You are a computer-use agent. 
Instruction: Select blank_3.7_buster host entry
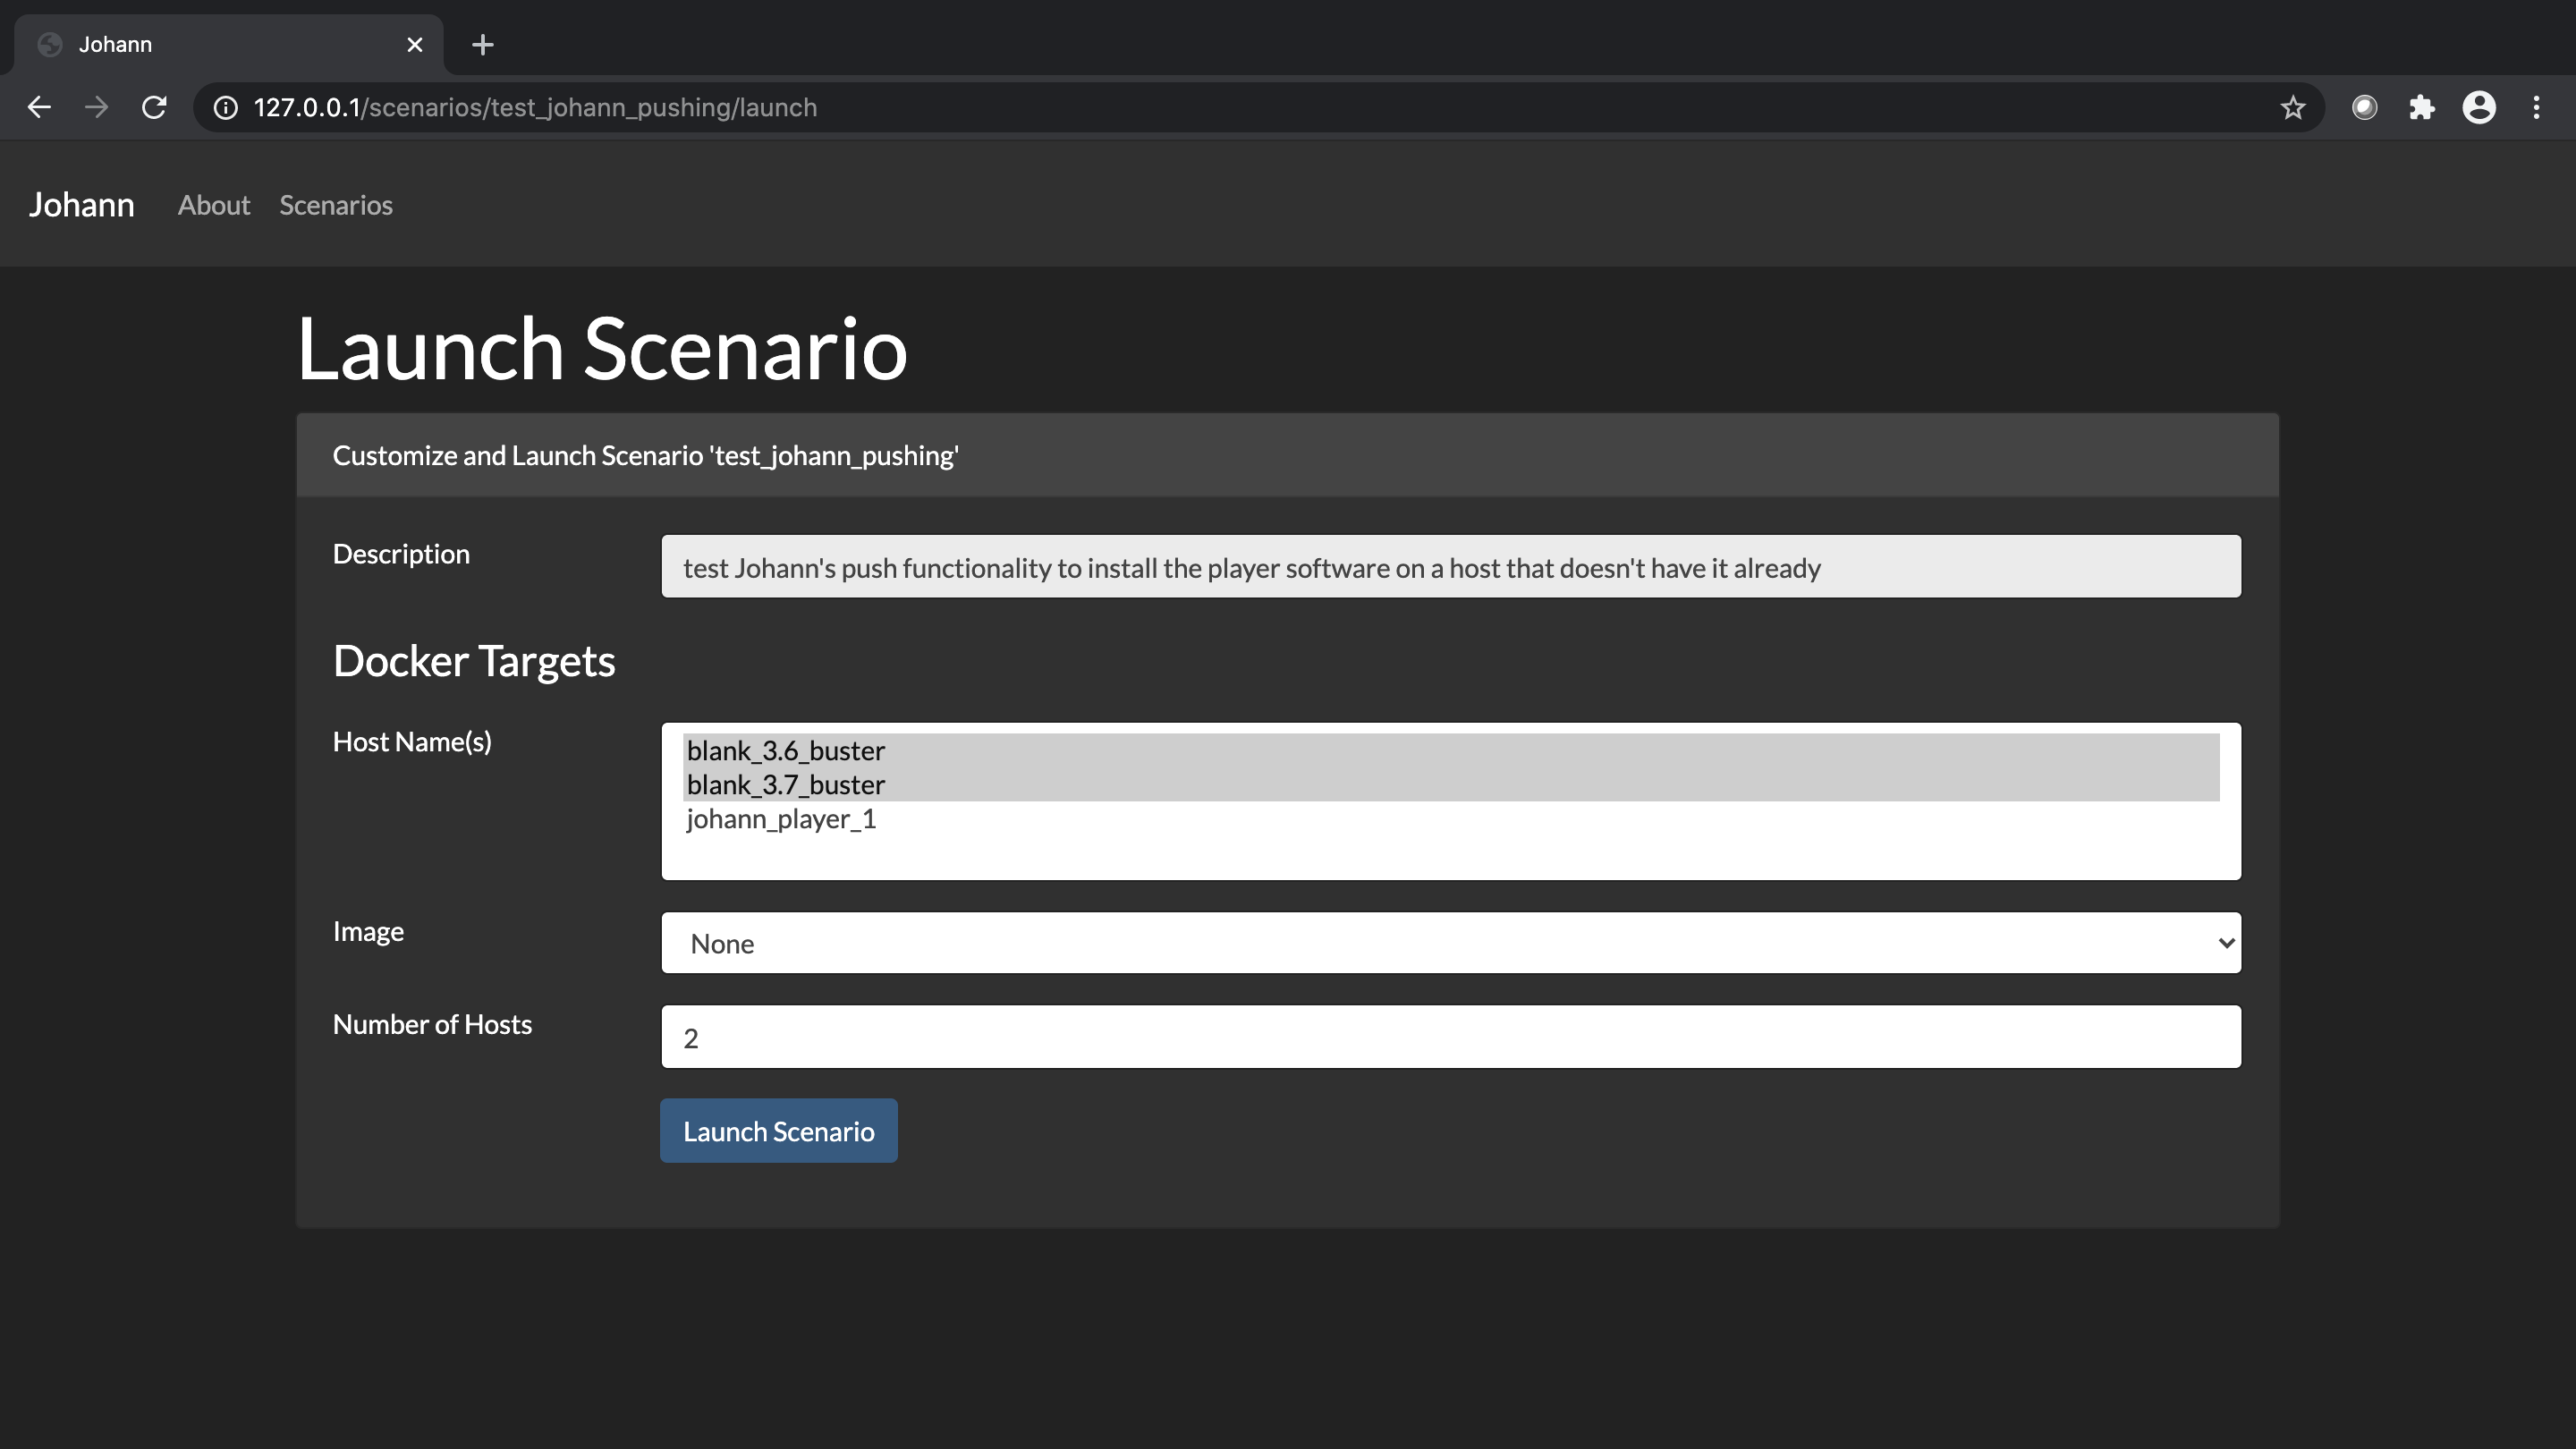(x=784, y=784)
